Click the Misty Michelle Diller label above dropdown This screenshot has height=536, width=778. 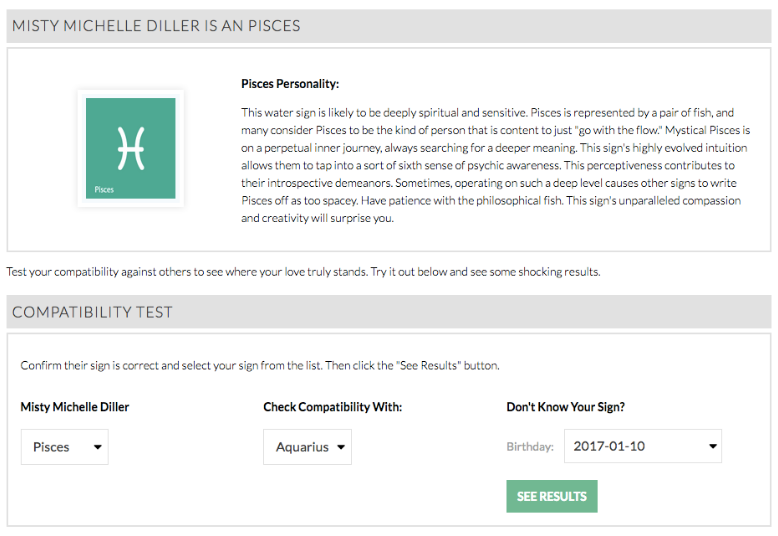pyautogui.click(x=75, y=407)
